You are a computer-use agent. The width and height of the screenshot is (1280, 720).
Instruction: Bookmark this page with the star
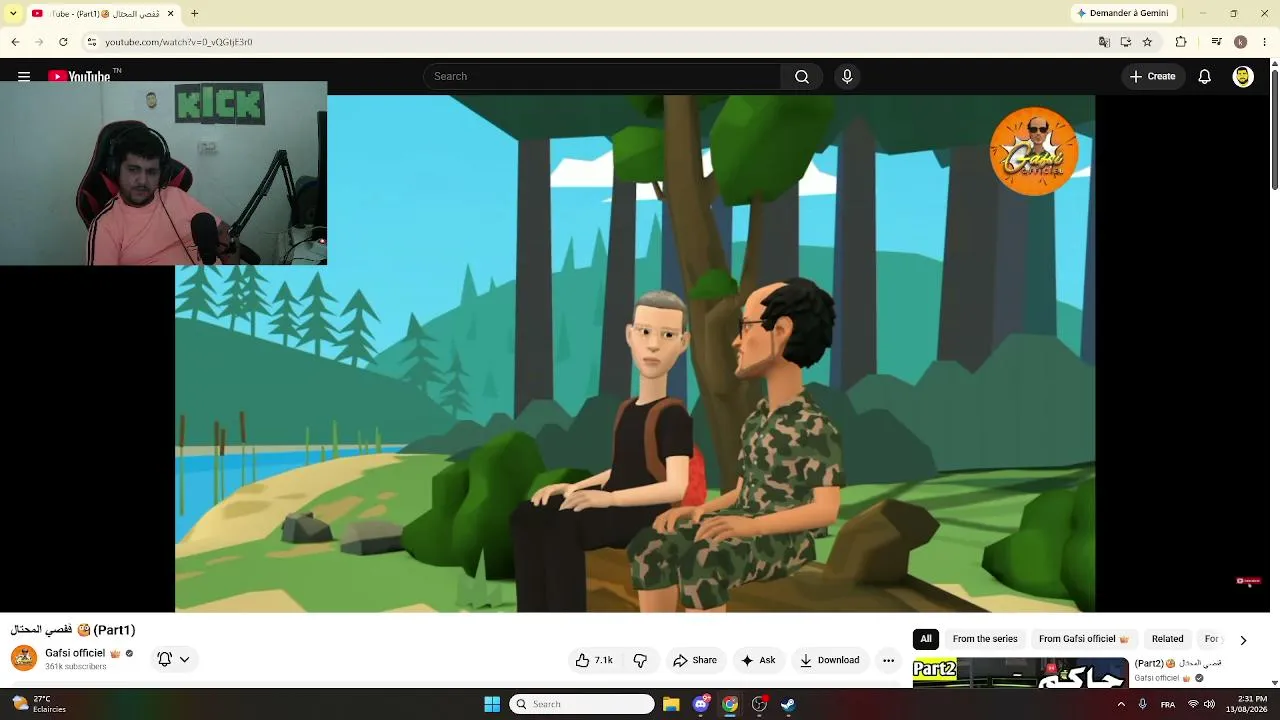[x=1147, y=42]
